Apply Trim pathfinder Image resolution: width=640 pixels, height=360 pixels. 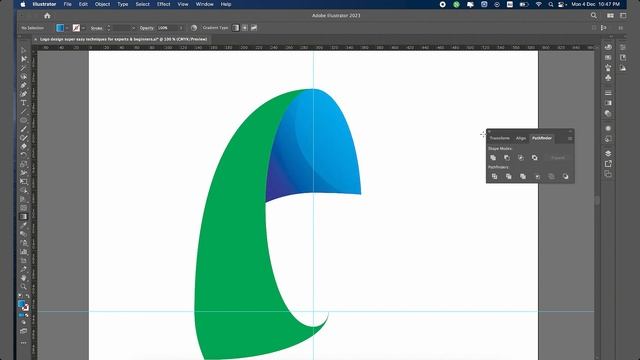(x=509, y=176)
